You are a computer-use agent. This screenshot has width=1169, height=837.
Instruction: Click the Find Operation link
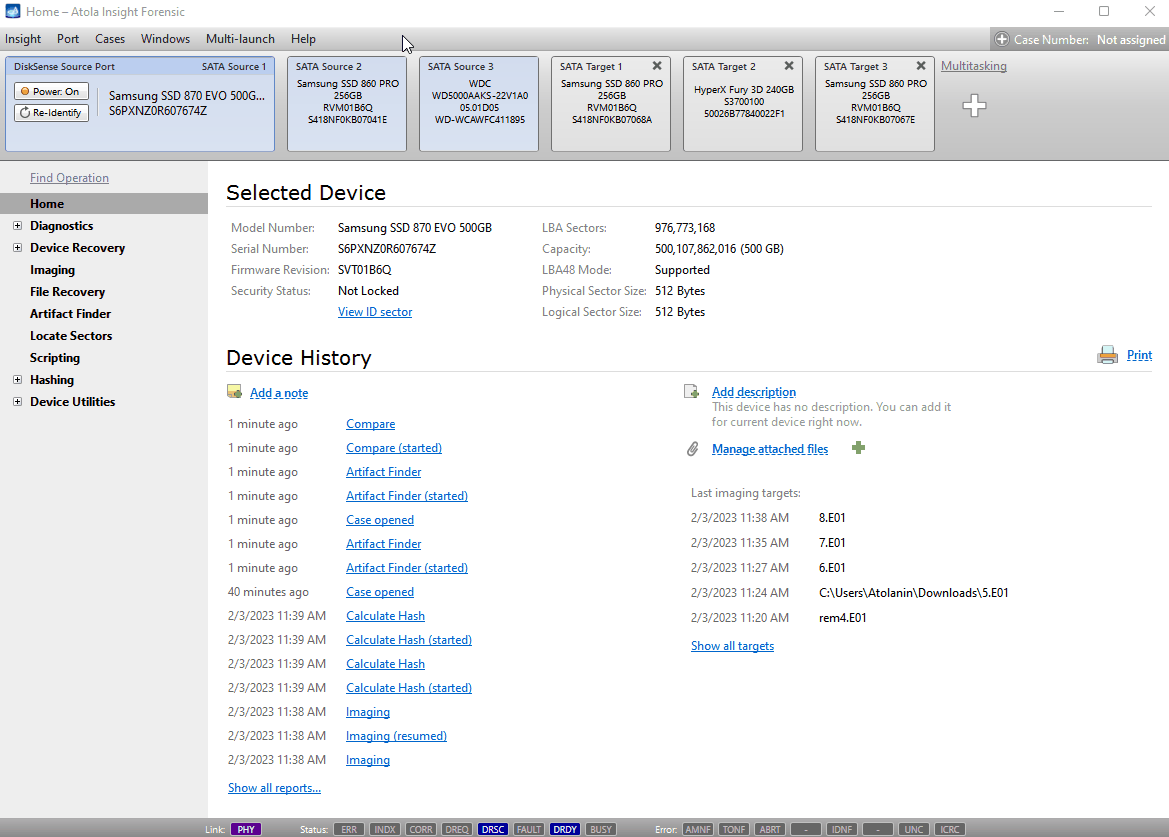tap(69, 177)
